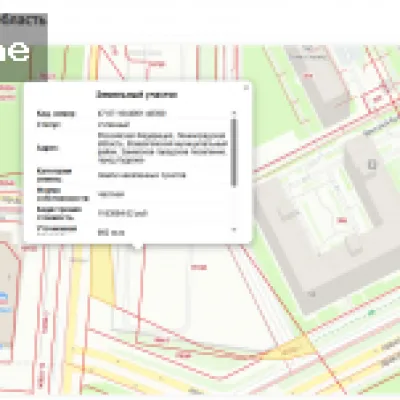The image size is (400, 400).
Task: Click the popup title heading
Action: tap(137, 95)
